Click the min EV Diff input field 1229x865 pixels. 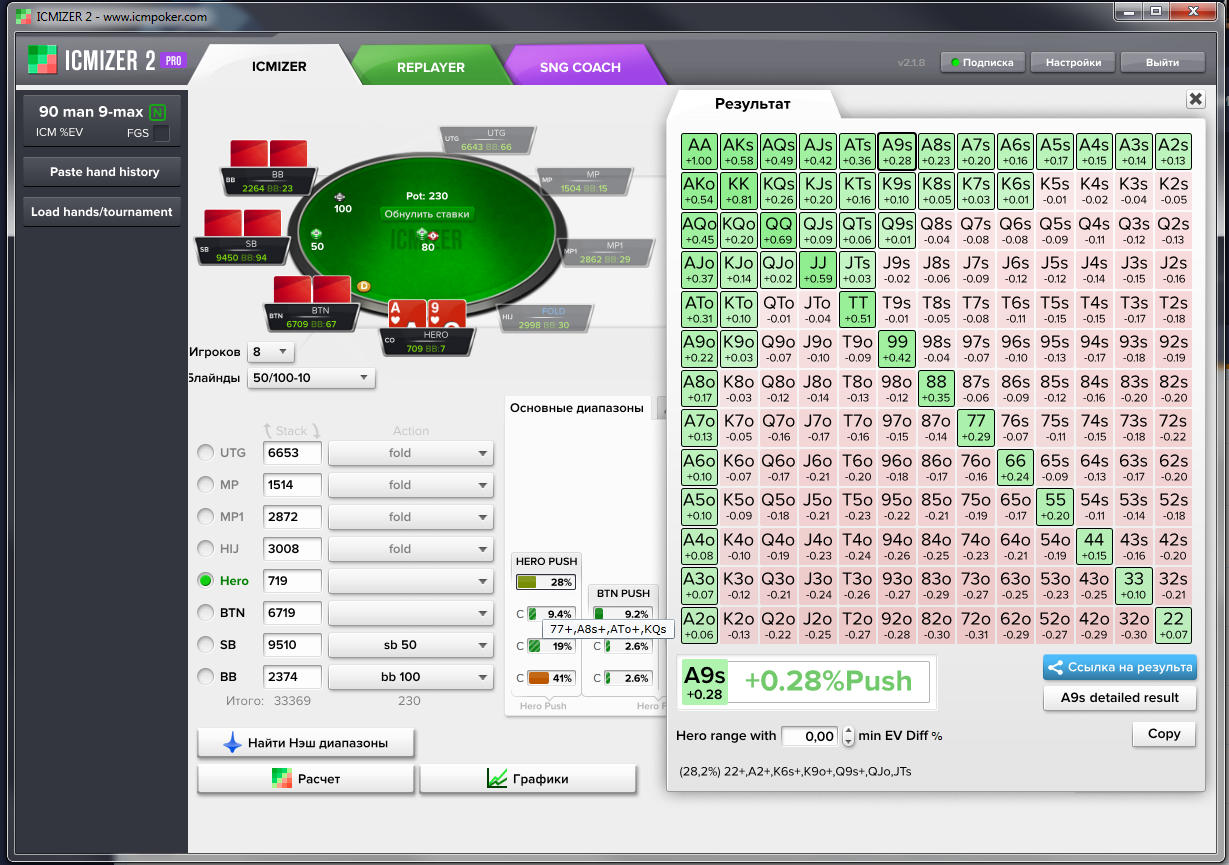[x=810, y=736]
